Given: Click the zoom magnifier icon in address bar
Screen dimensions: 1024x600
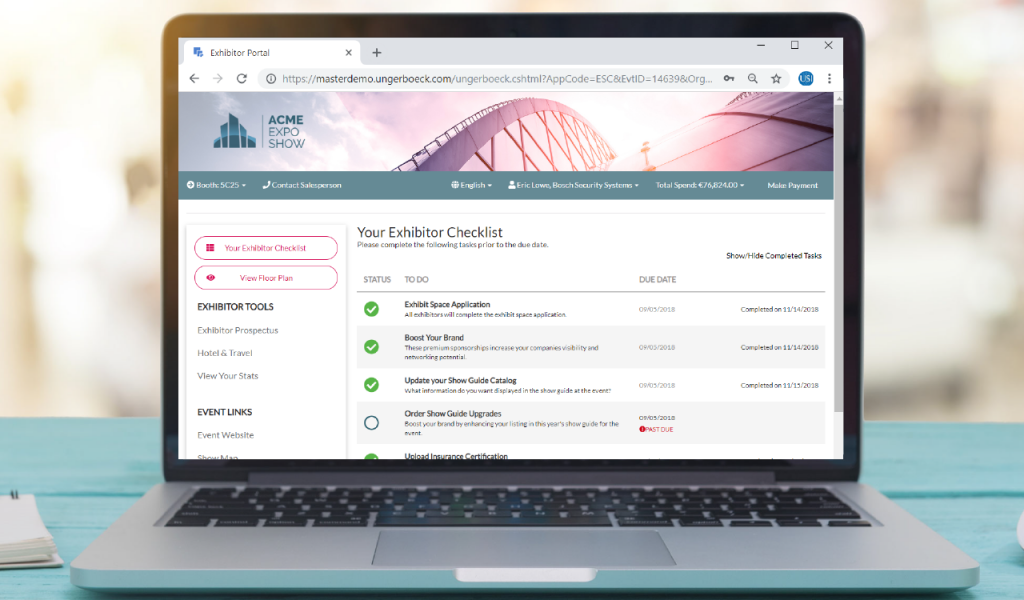Looking at the screenshot, I should click(753, 78).
